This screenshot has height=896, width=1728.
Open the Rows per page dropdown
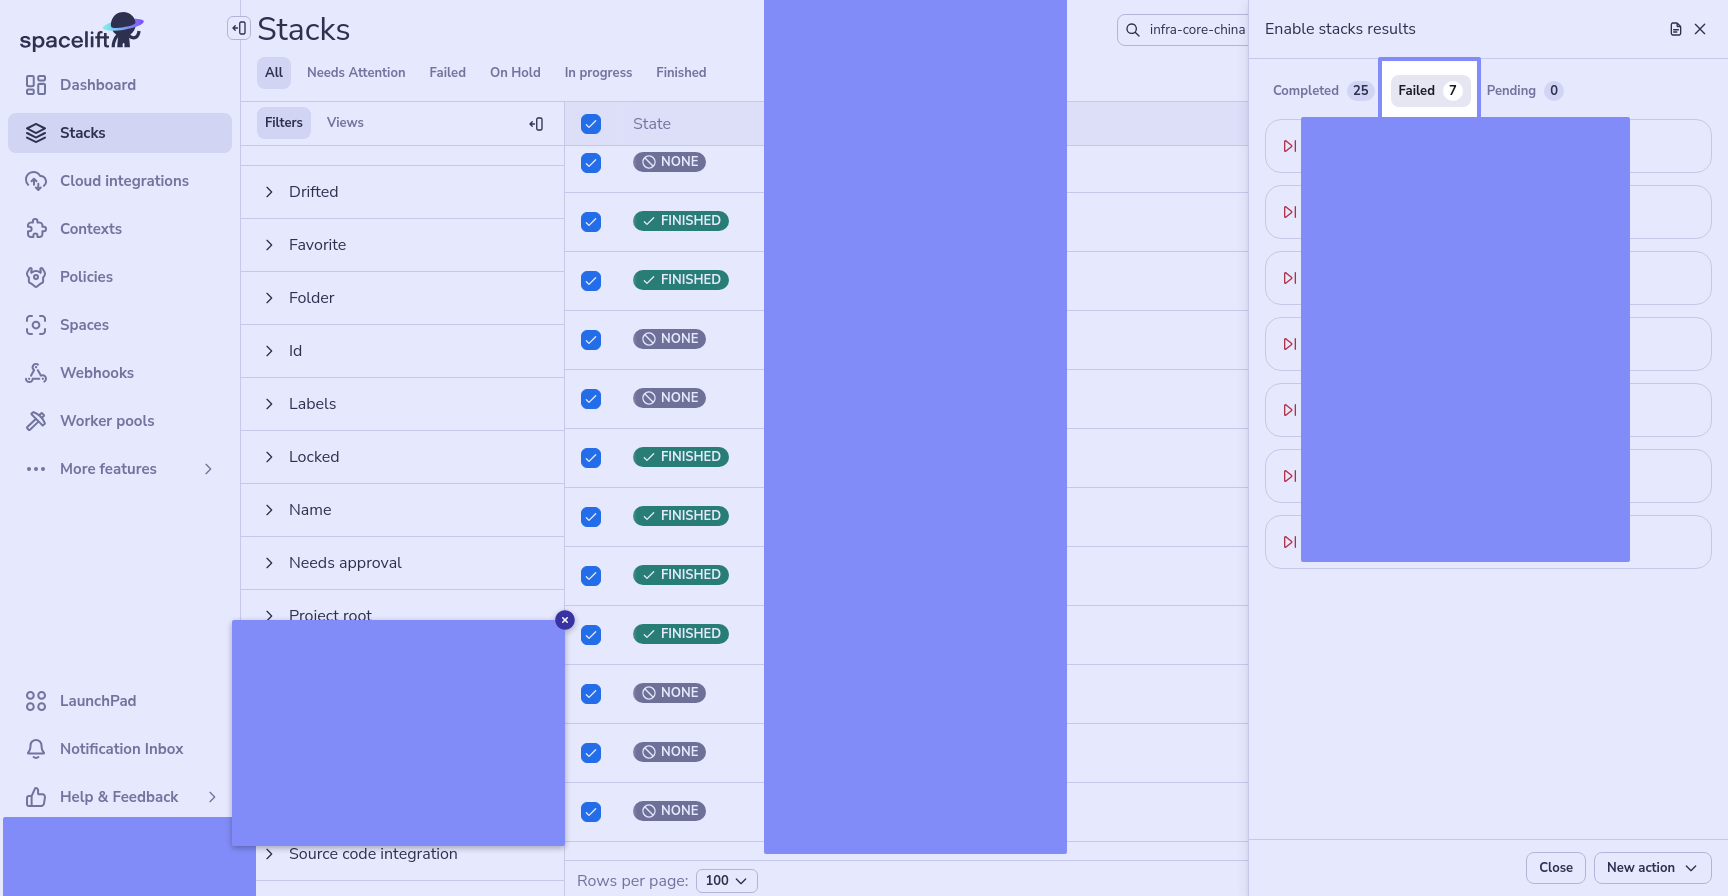pyautogui.click(x=726, y=881)
